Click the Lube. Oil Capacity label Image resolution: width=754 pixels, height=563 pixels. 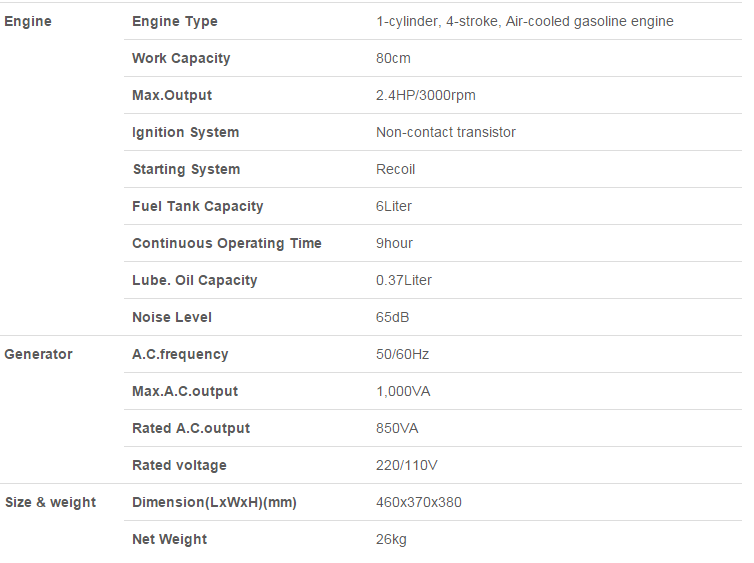[x=195, y=281]
